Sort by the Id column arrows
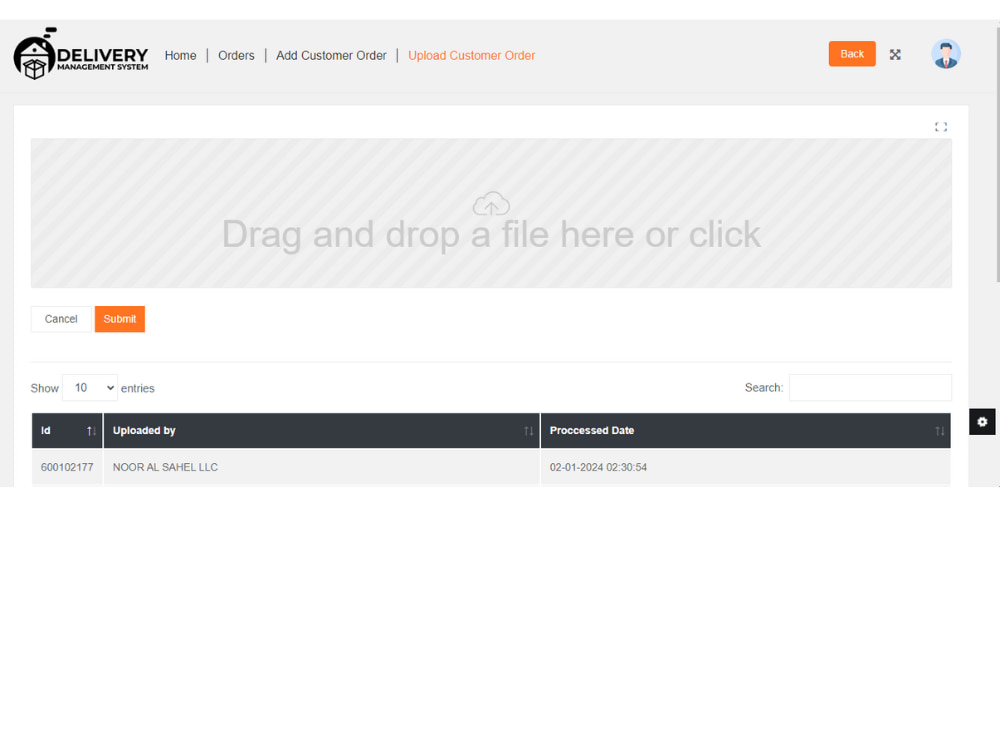Viewport: 1000px width, 750px height. [x=91, y=431]
